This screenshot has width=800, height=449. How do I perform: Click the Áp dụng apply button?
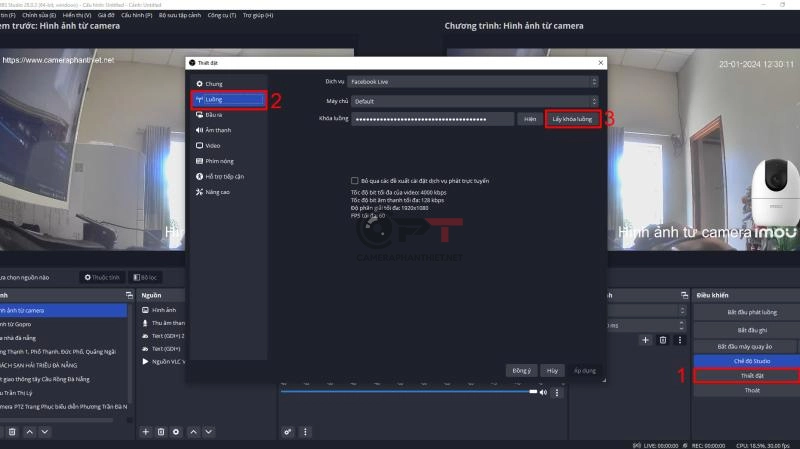(585, 371)
